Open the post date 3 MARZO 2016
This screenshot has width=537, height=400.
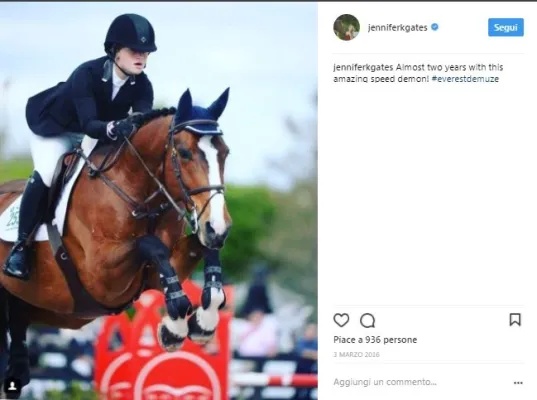tap(356, 354)
